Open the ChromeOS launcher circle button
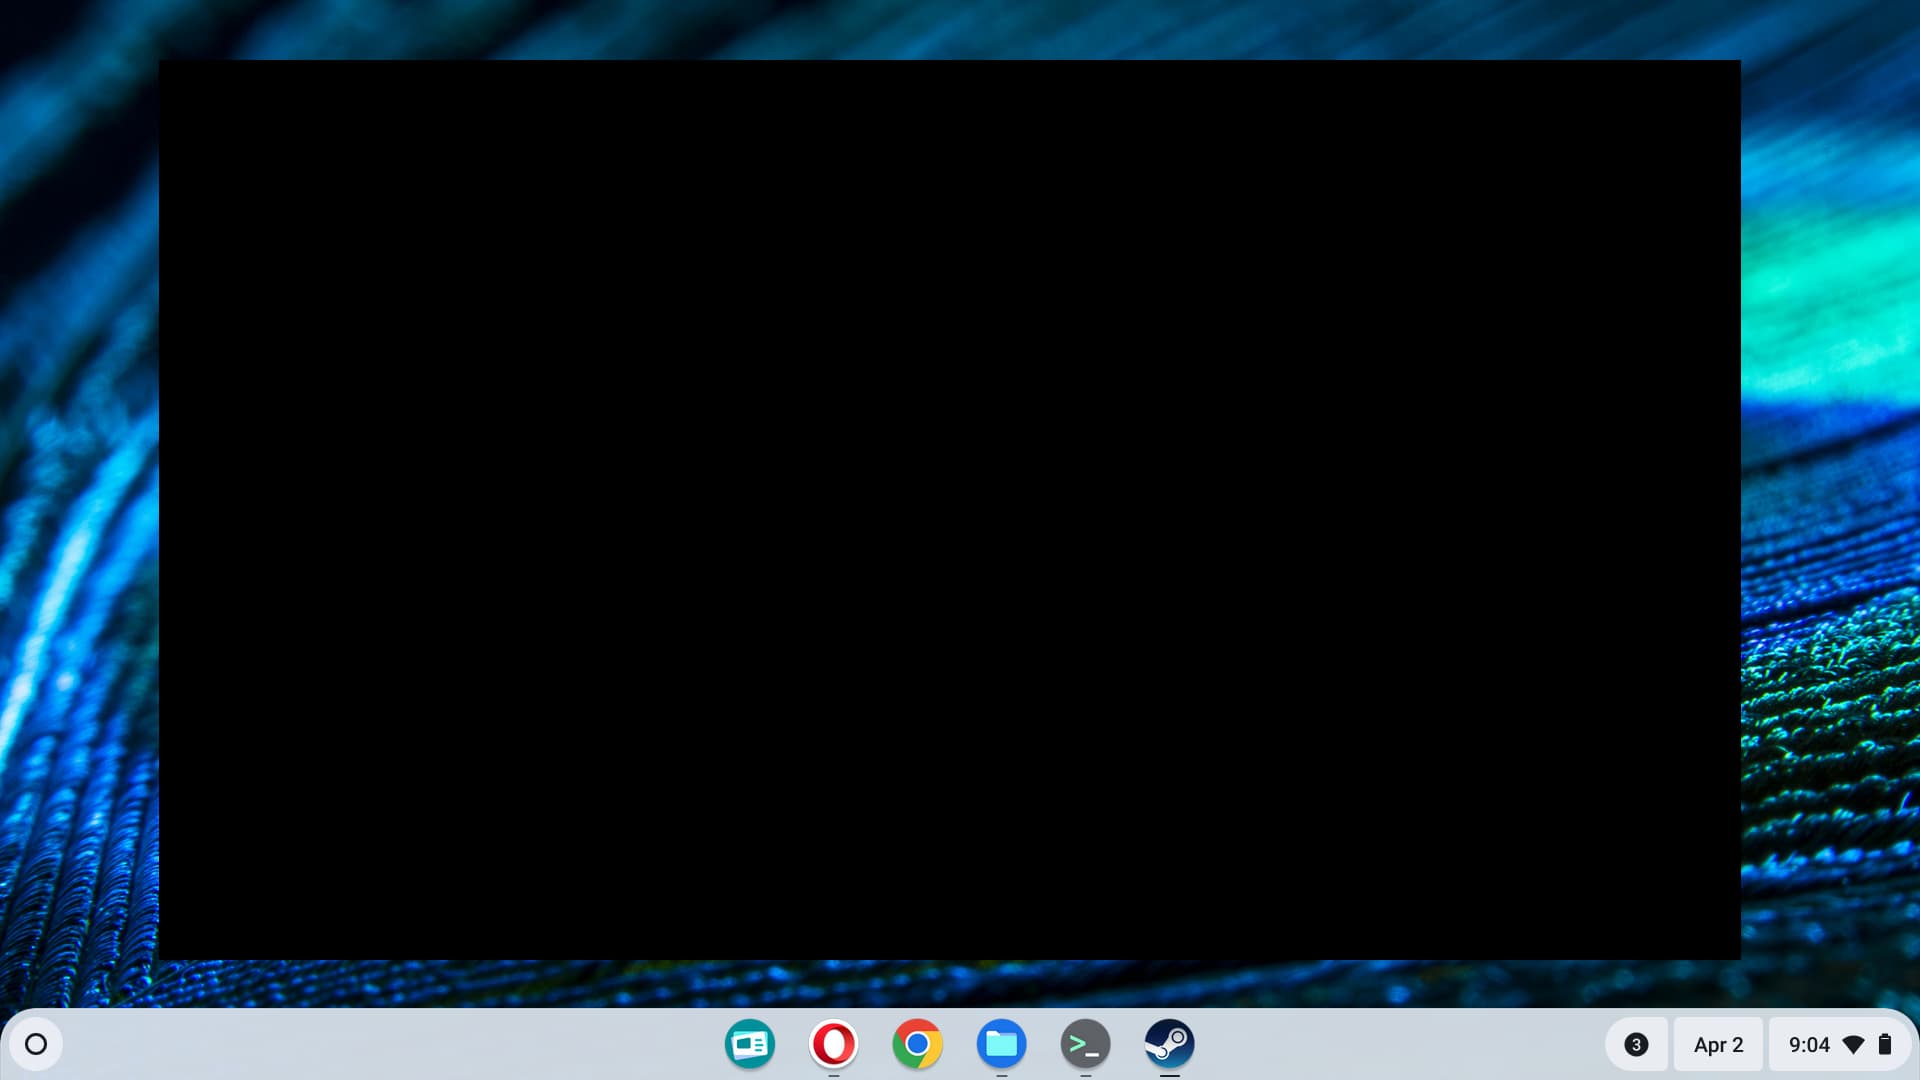 [x=36, y=1044]
